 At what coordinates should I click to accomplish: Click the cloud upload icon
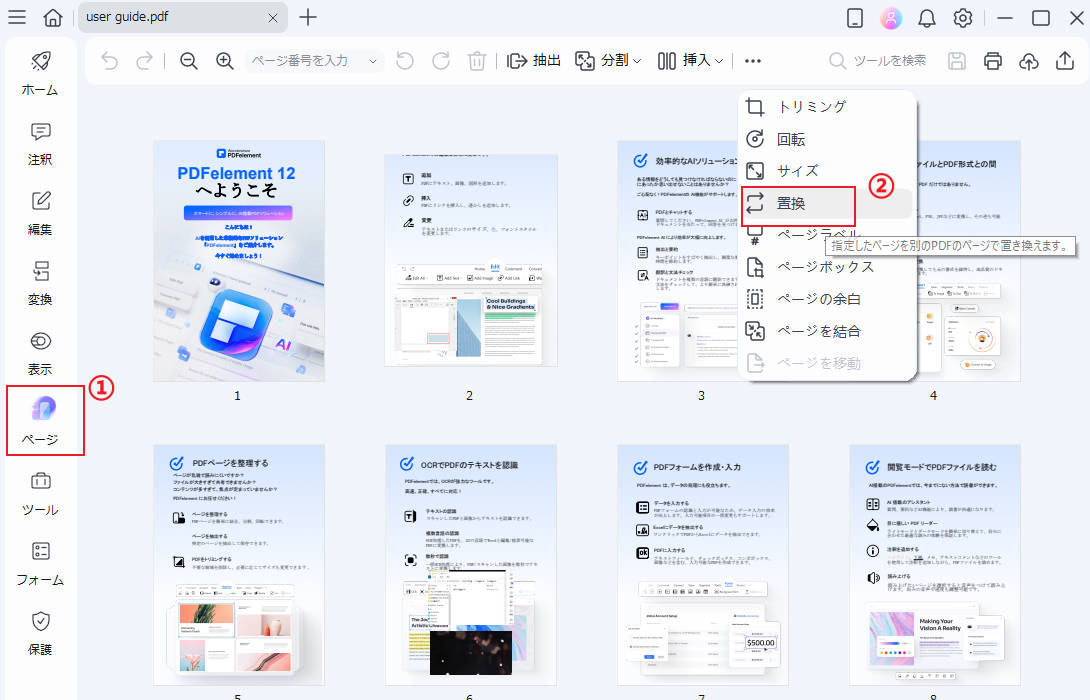pos(1028,60)
